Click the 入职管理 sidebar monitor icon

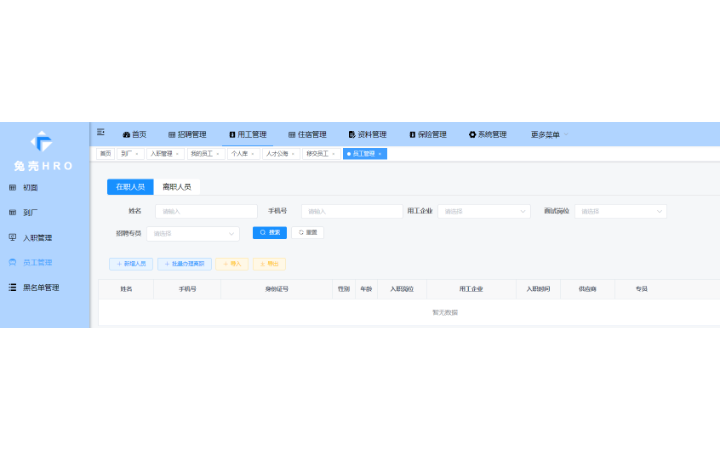click(x=12, y=237)
